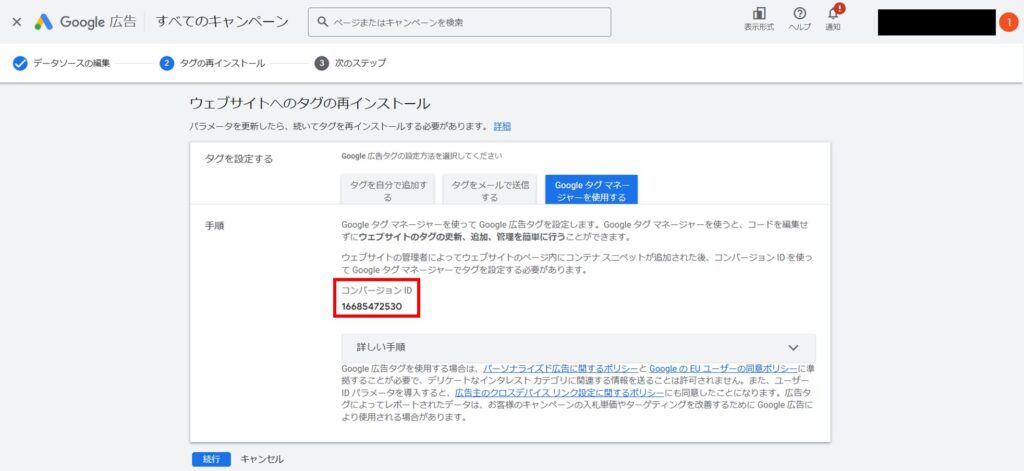Click the search magnifier icon

pos(322,22)
